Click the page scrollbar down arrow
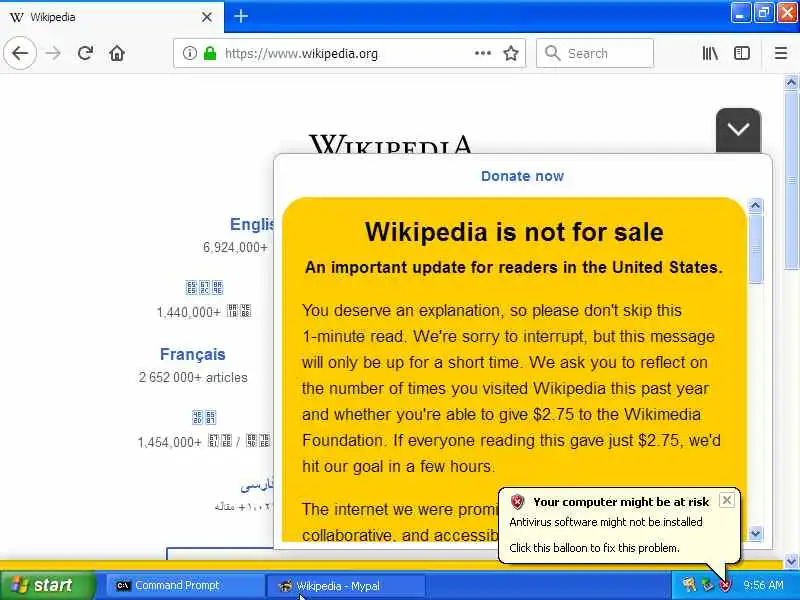800x600 pixels. [791, 561]
